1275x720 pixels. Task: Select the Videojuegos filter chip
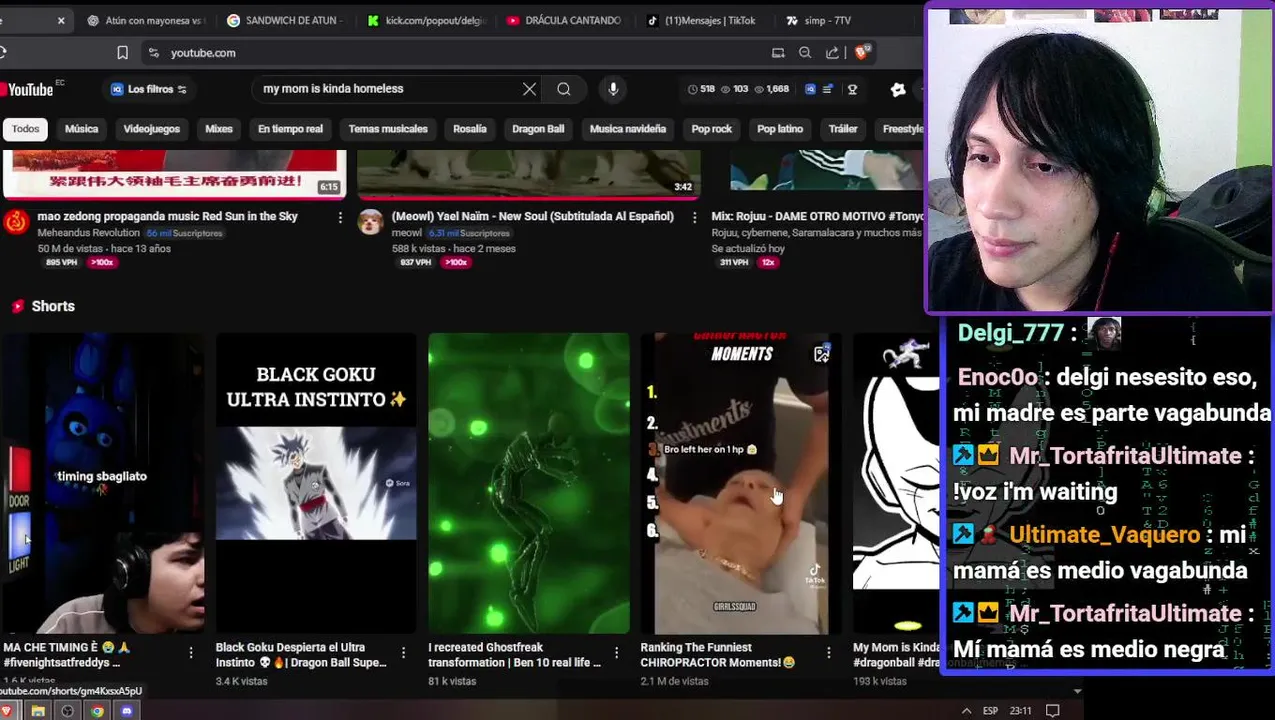pyautogui.click(x=152, y=129)
